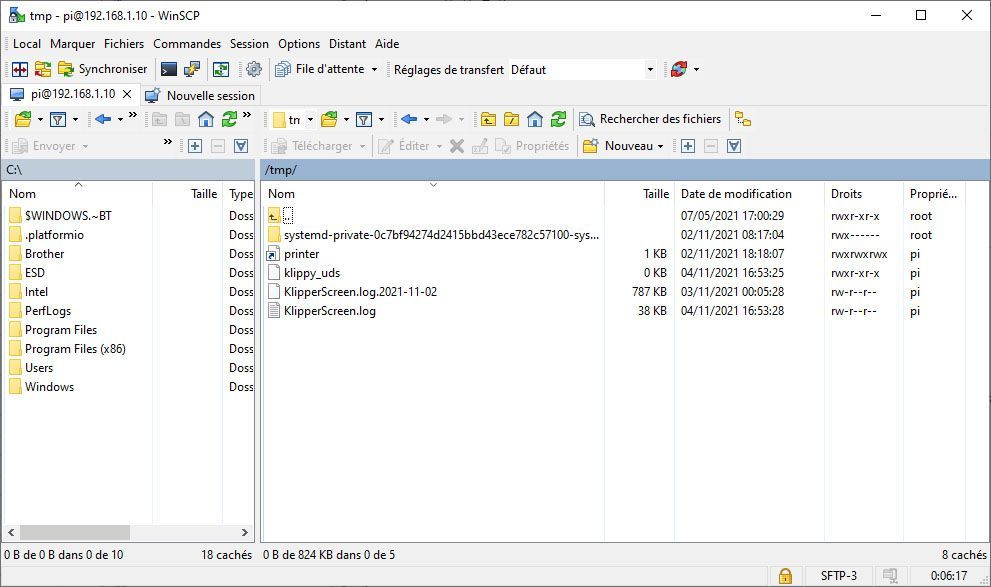Screen dimensions: 991x587
Task: Click the Synchronized browsing folders icon
Action: coord(42,70)
